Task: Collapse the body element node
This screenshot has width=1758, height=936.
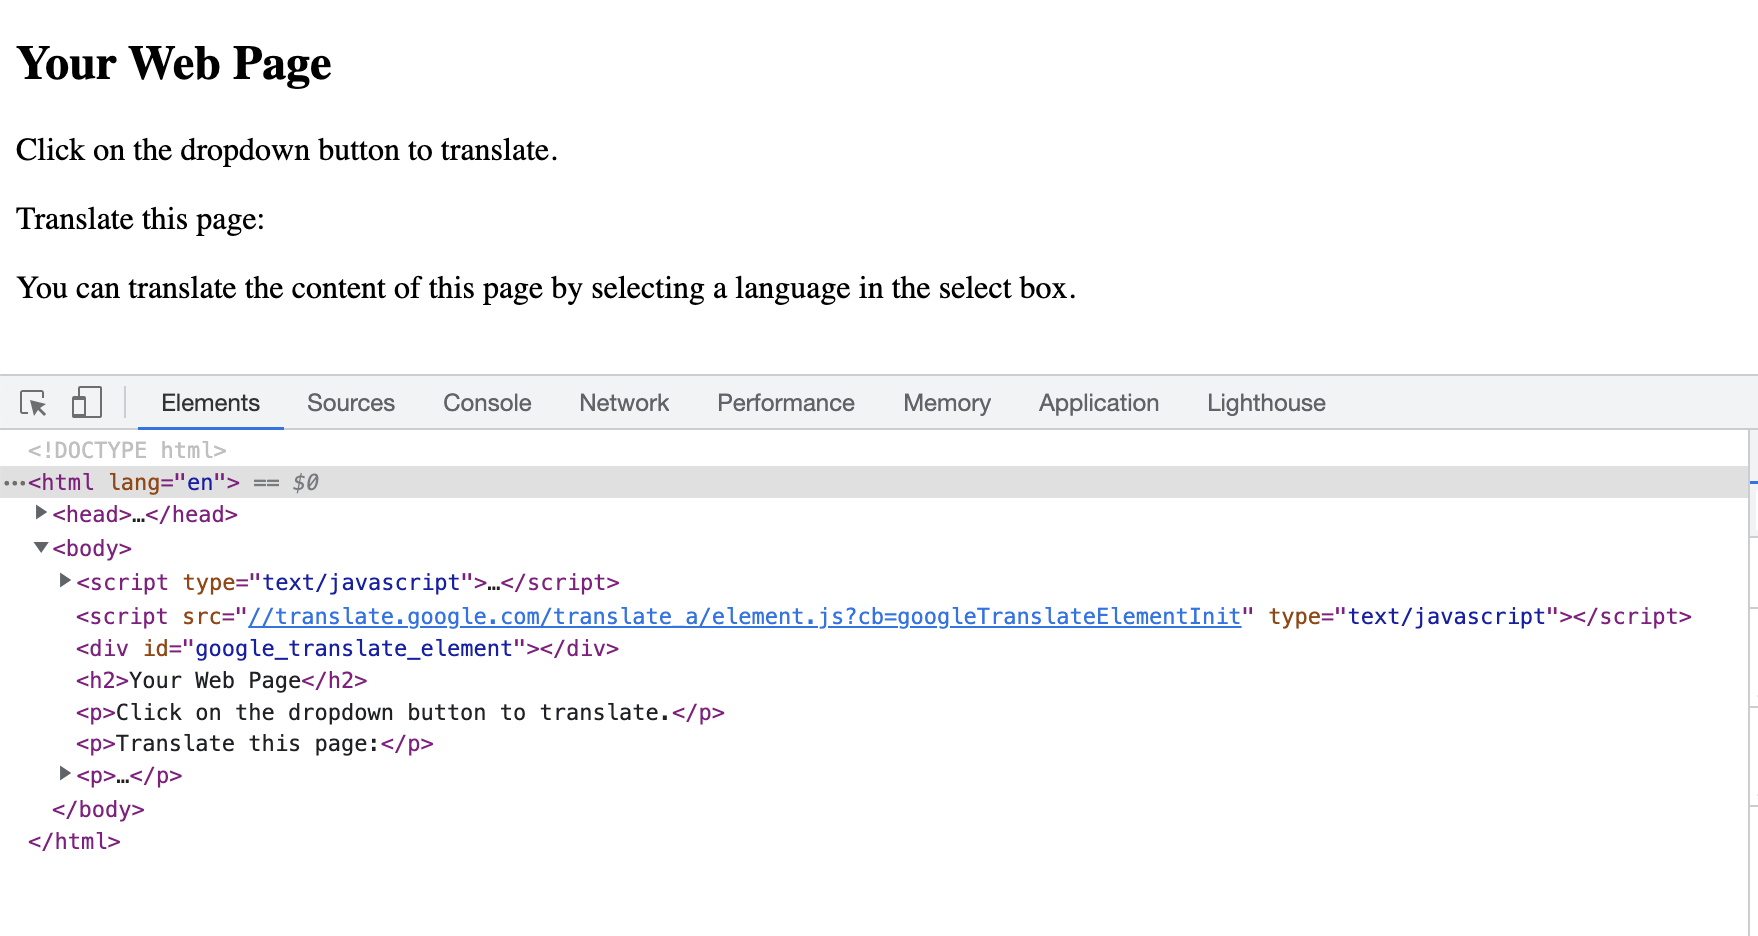Action: (41, 547)
